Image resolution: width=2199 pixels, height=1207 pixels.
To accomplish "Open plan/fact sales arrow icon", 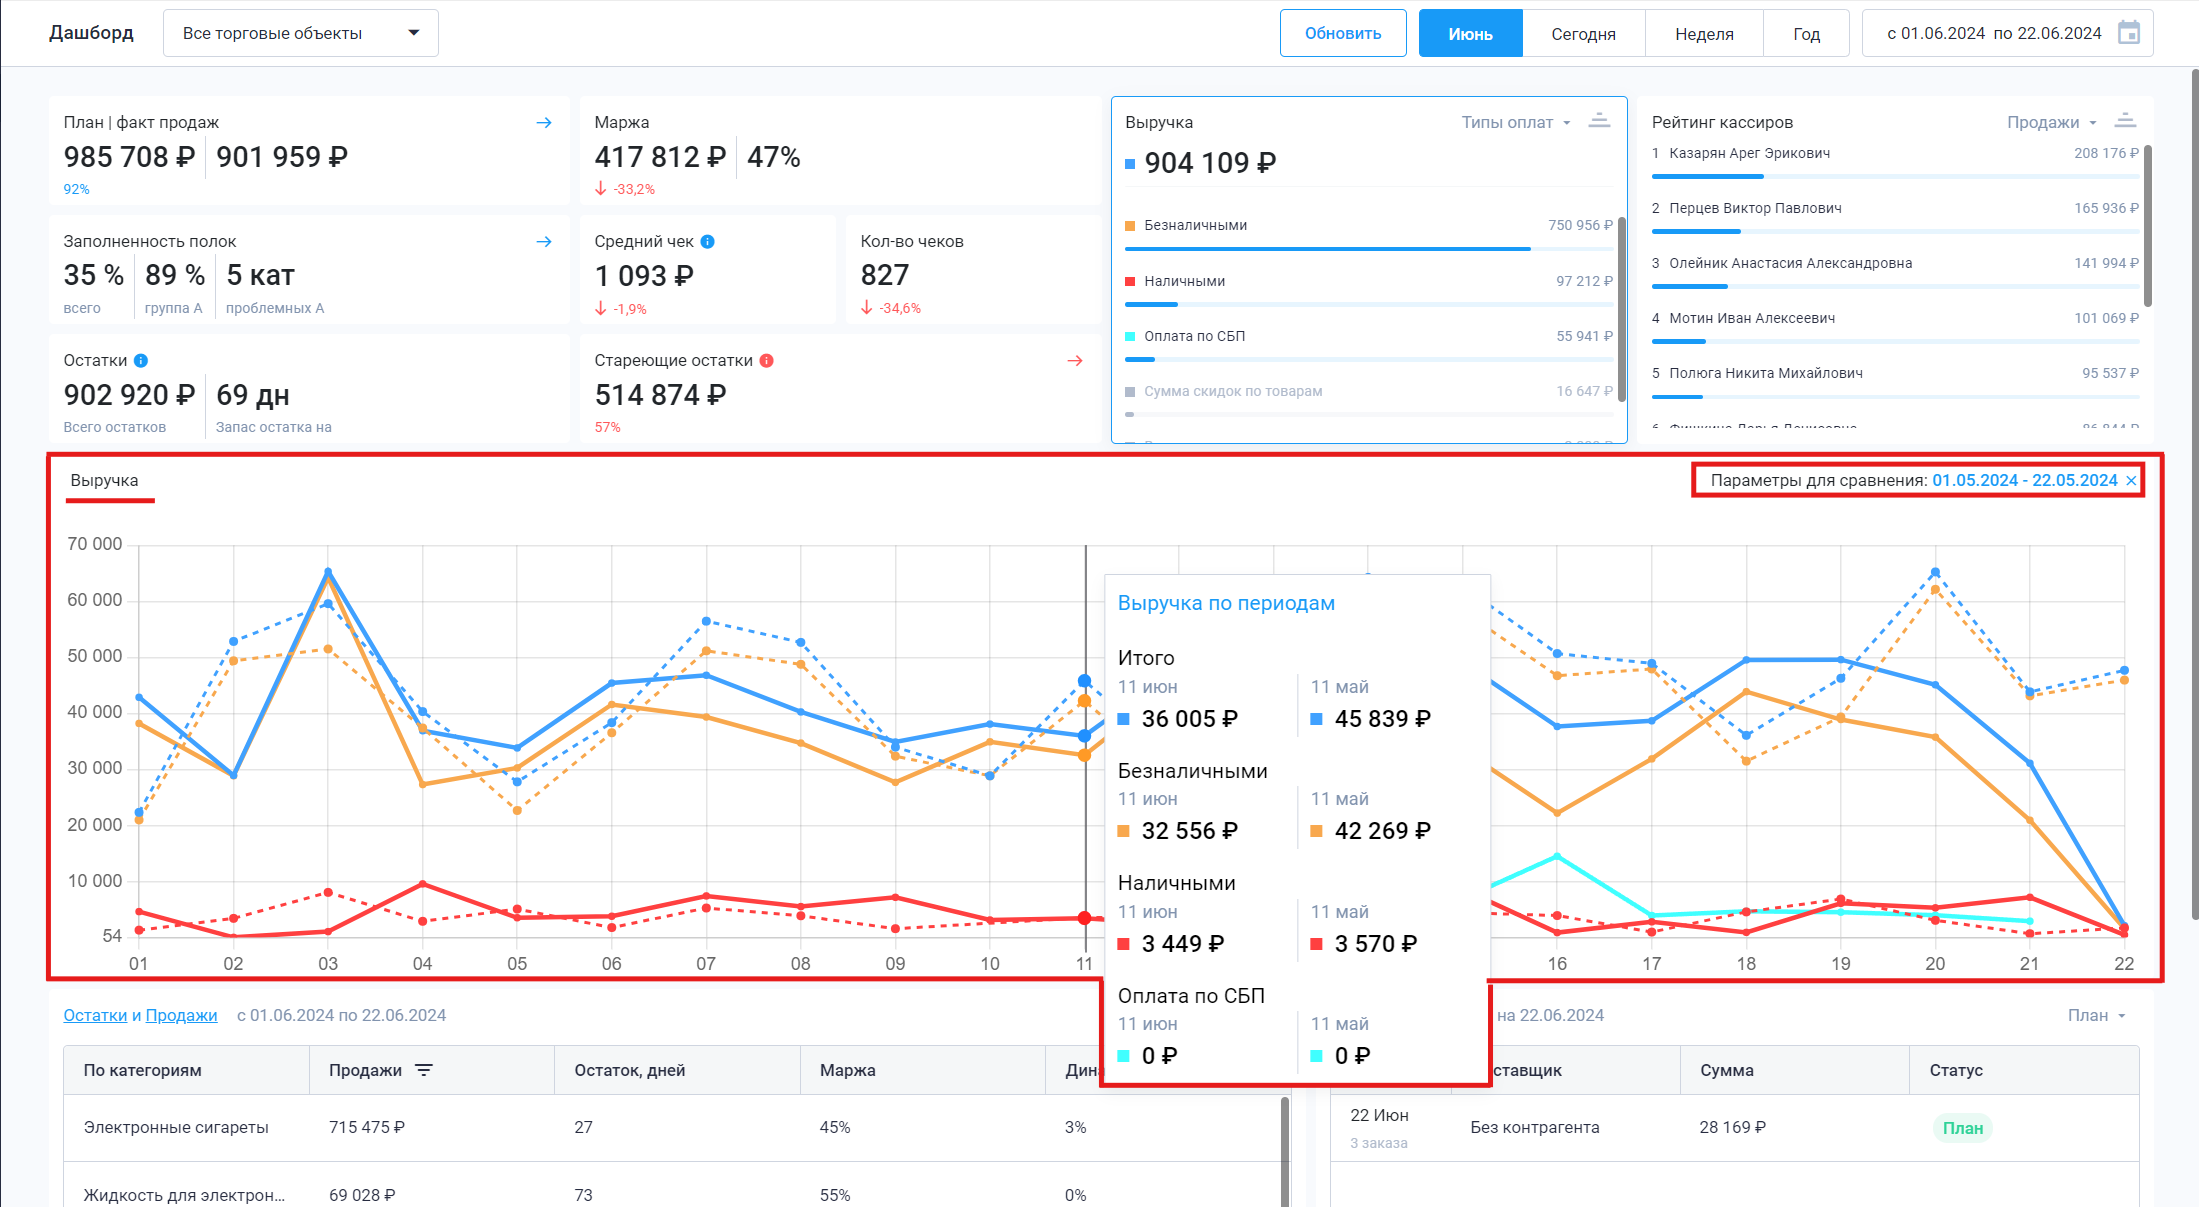I will 544,122.
